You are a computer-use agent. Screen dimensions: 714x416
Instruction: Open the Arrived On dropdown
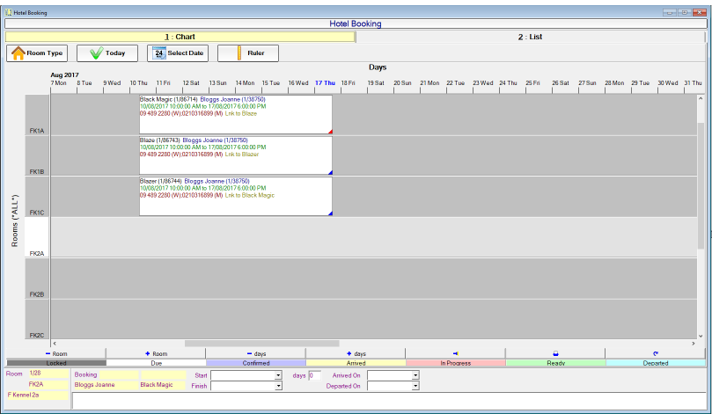click(415, 376)
